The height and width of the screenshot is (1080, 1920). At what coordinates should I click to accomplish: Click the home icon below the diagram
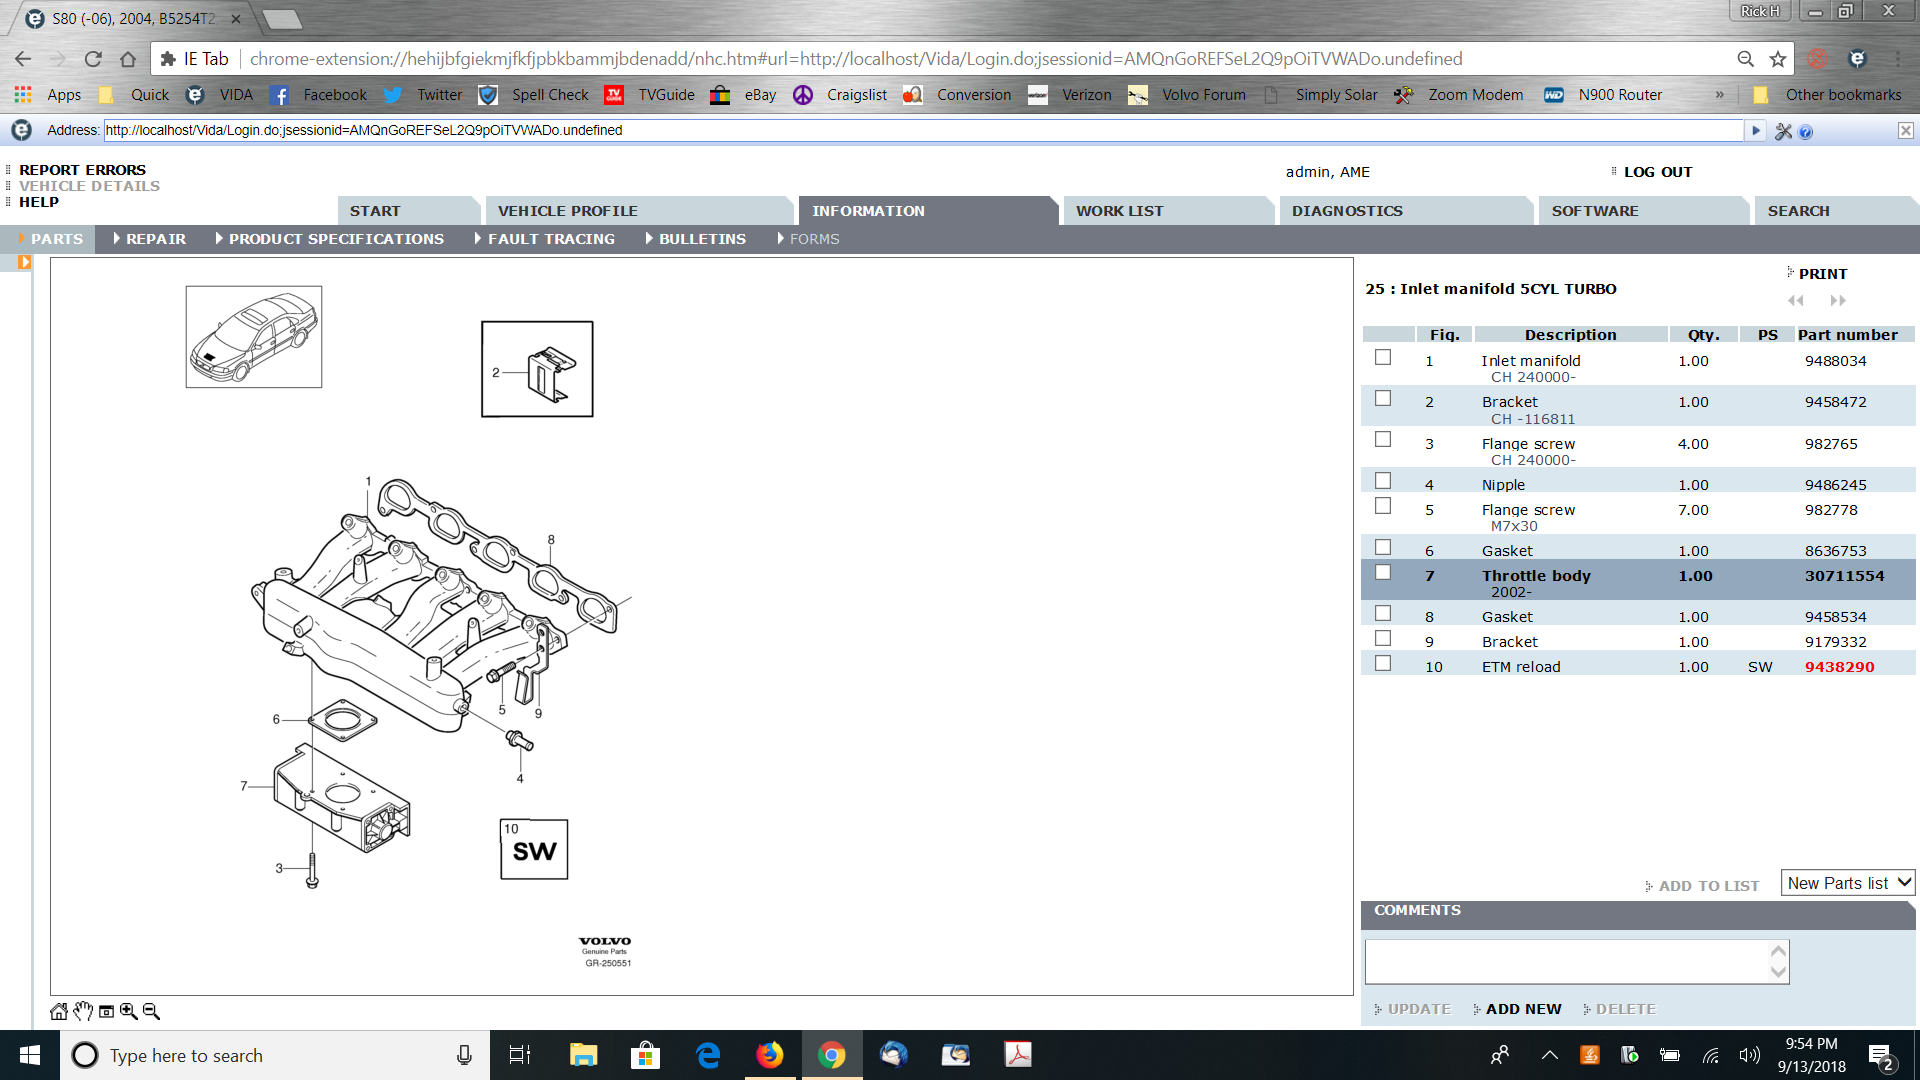click(59, 1011)
